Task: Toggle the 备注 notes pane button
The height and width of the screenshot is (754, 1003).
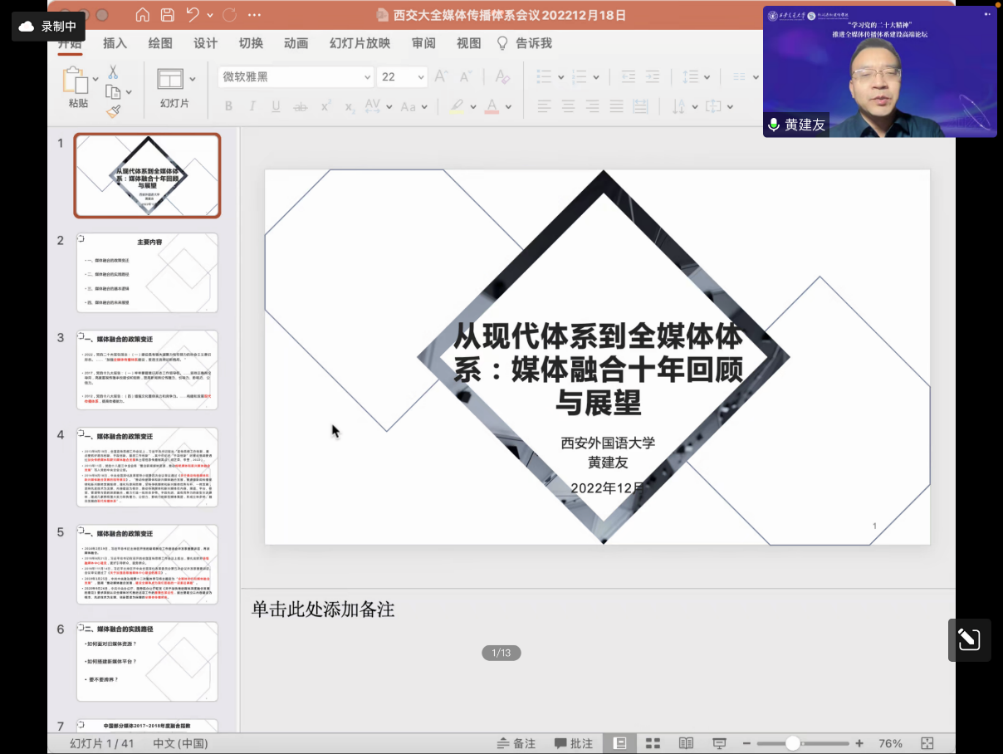Action: [x=517, y=743]
